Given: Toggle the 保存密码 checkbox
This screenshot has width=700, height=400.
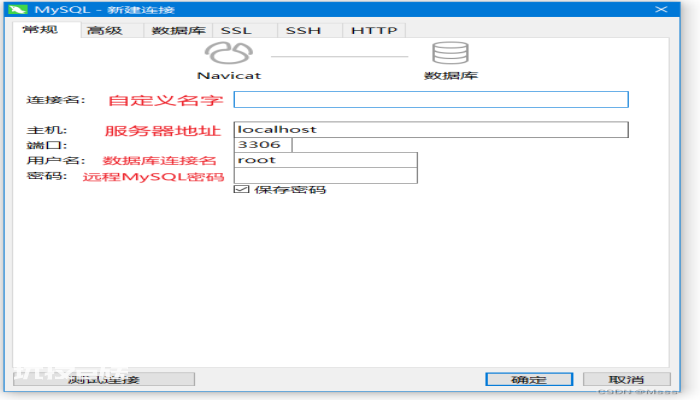Looking at the screenshot, I should (241, 189).
